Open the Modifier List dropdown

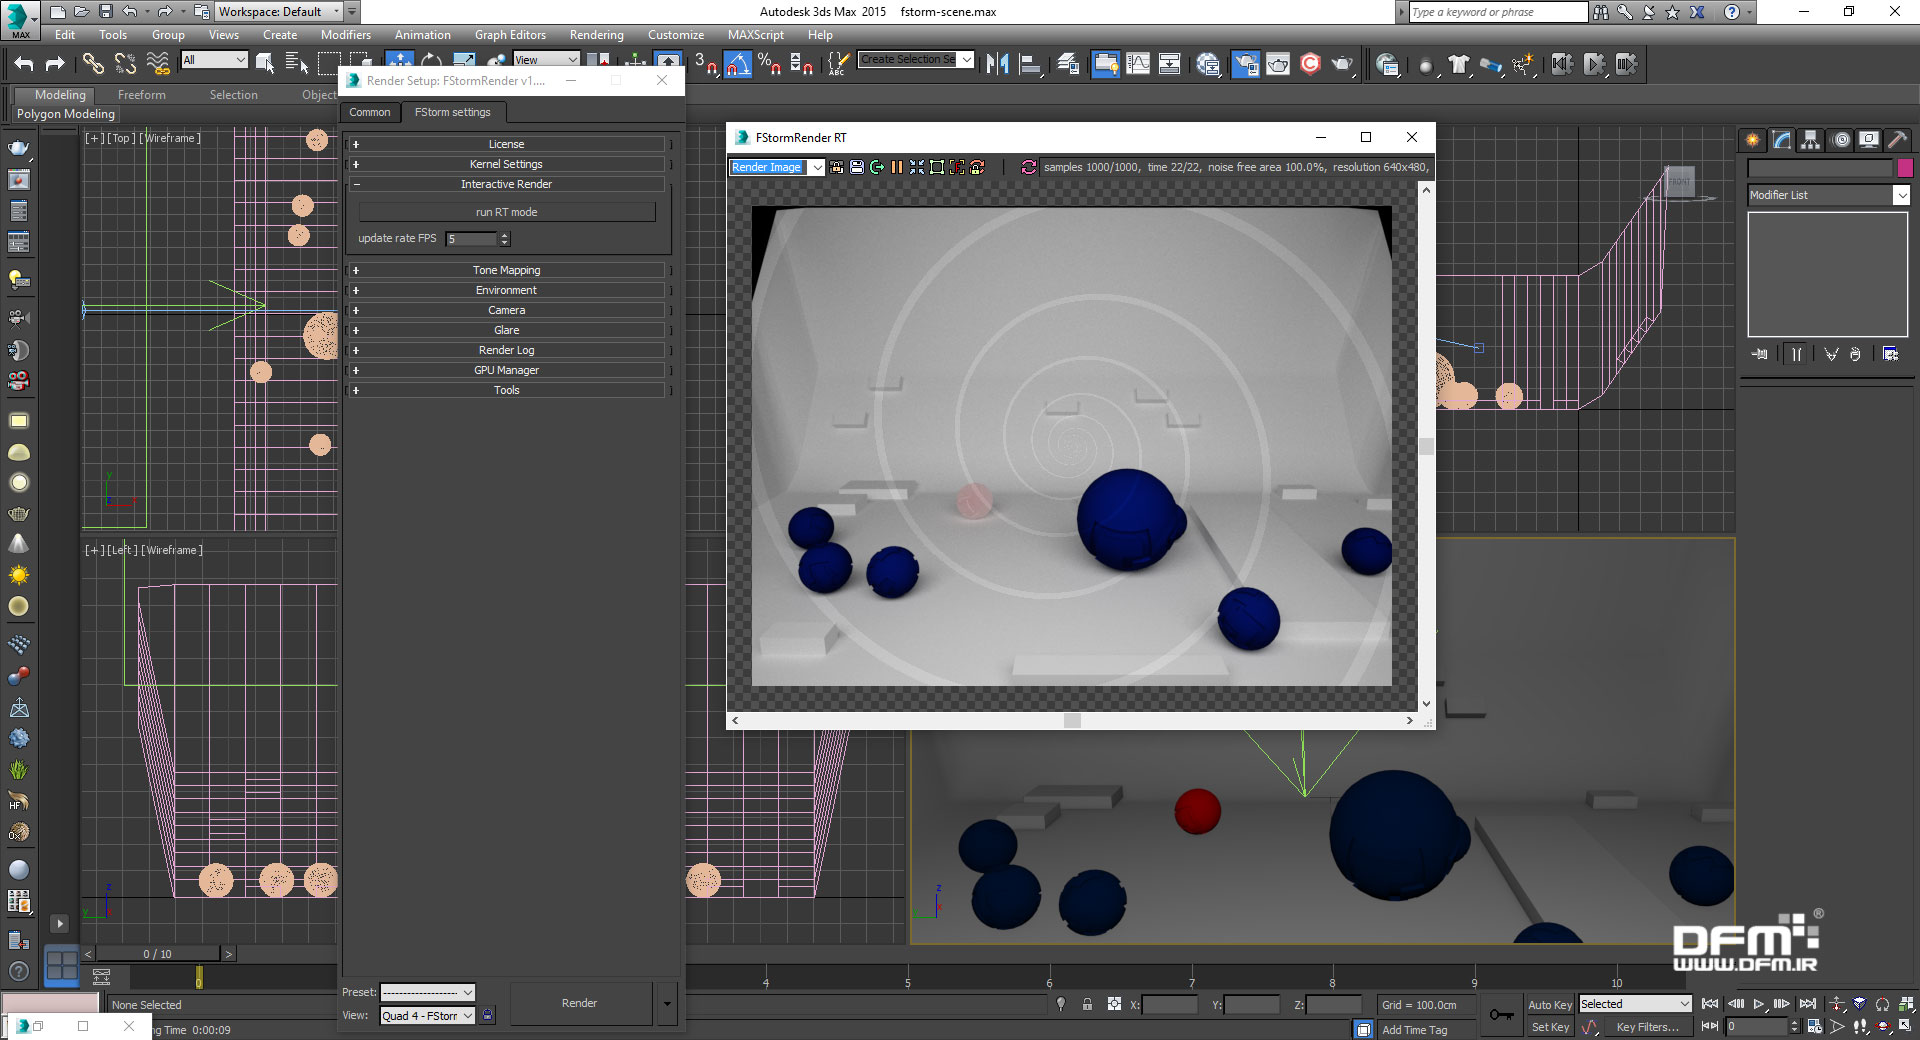[1829, 195]
